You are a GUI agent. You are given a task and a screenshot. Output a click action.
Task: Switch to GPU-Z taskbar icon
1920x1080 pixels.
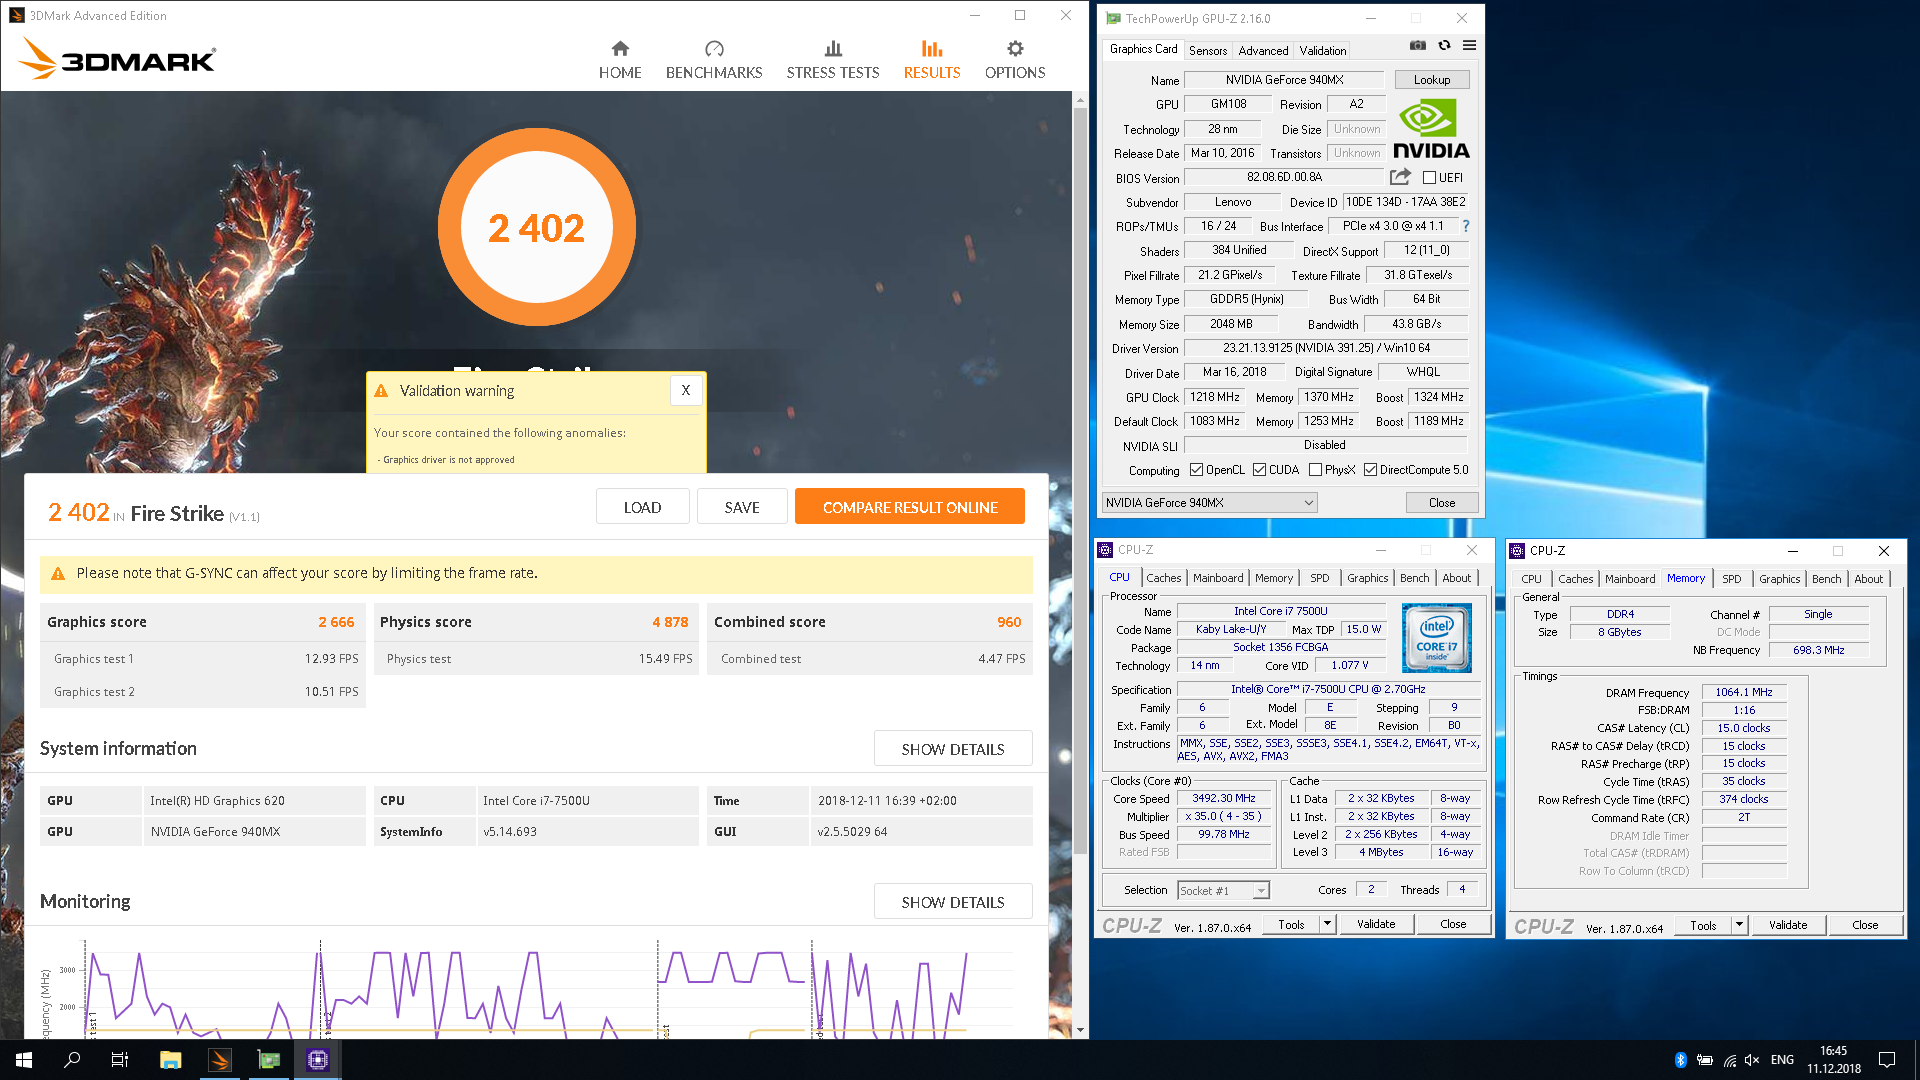coord(269,1060)
